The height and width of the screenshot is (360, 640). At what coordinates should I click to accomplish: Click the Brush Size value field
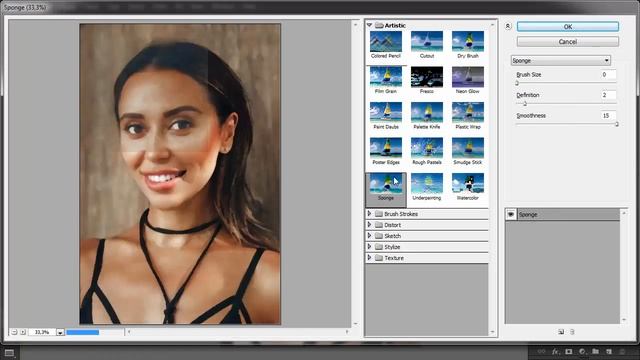(x=608, y=74)
